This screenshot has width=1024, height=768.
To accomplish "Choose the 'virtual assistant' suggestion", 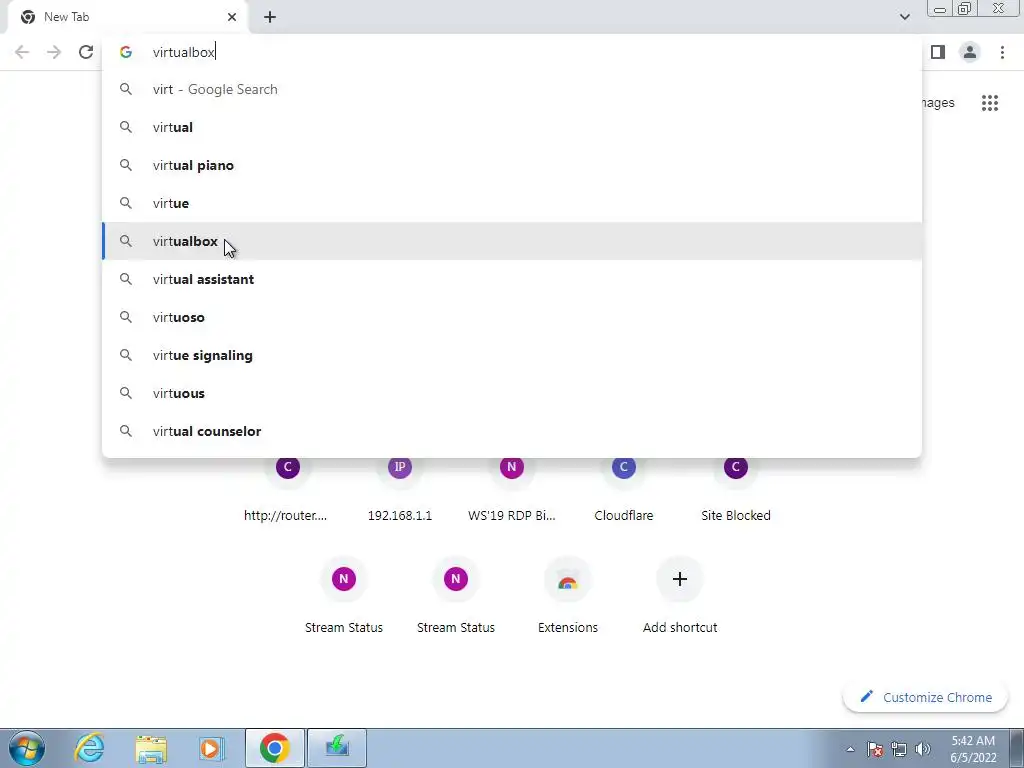I will [512, 279].
